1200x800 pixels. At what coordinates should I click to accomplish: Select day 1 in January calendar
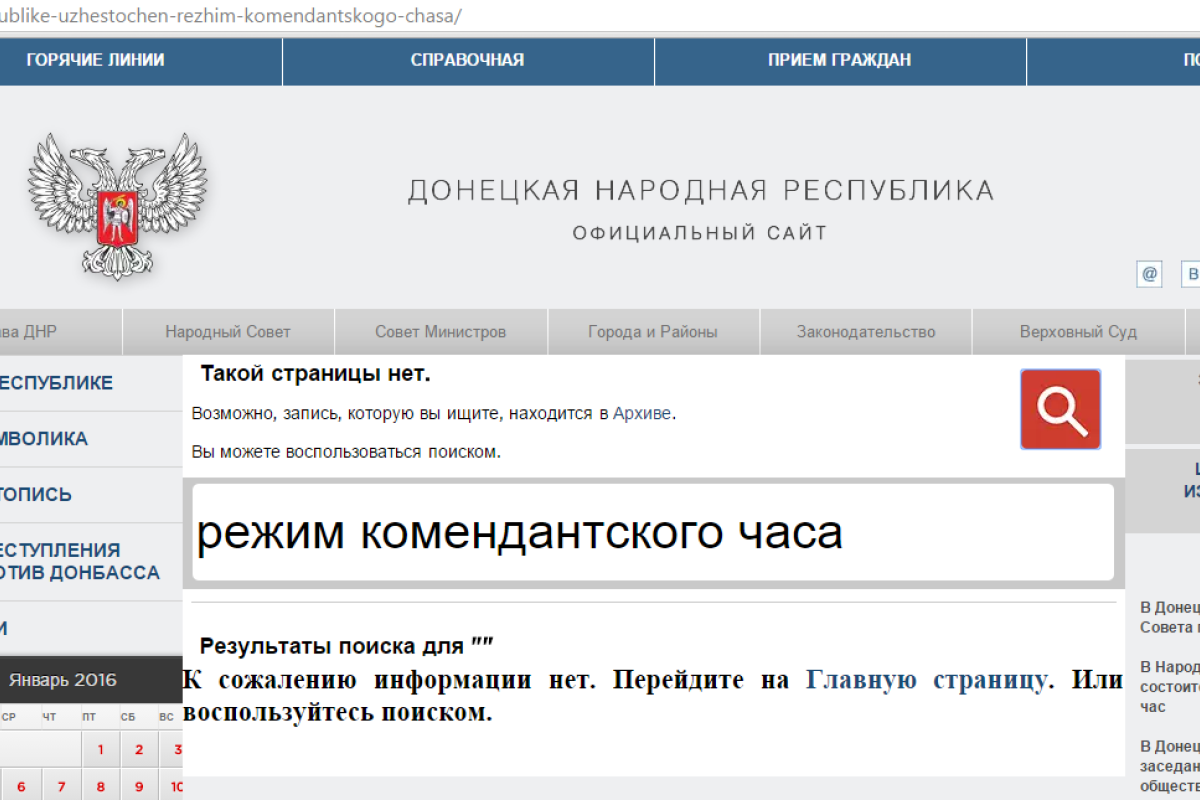pos(100,749)
